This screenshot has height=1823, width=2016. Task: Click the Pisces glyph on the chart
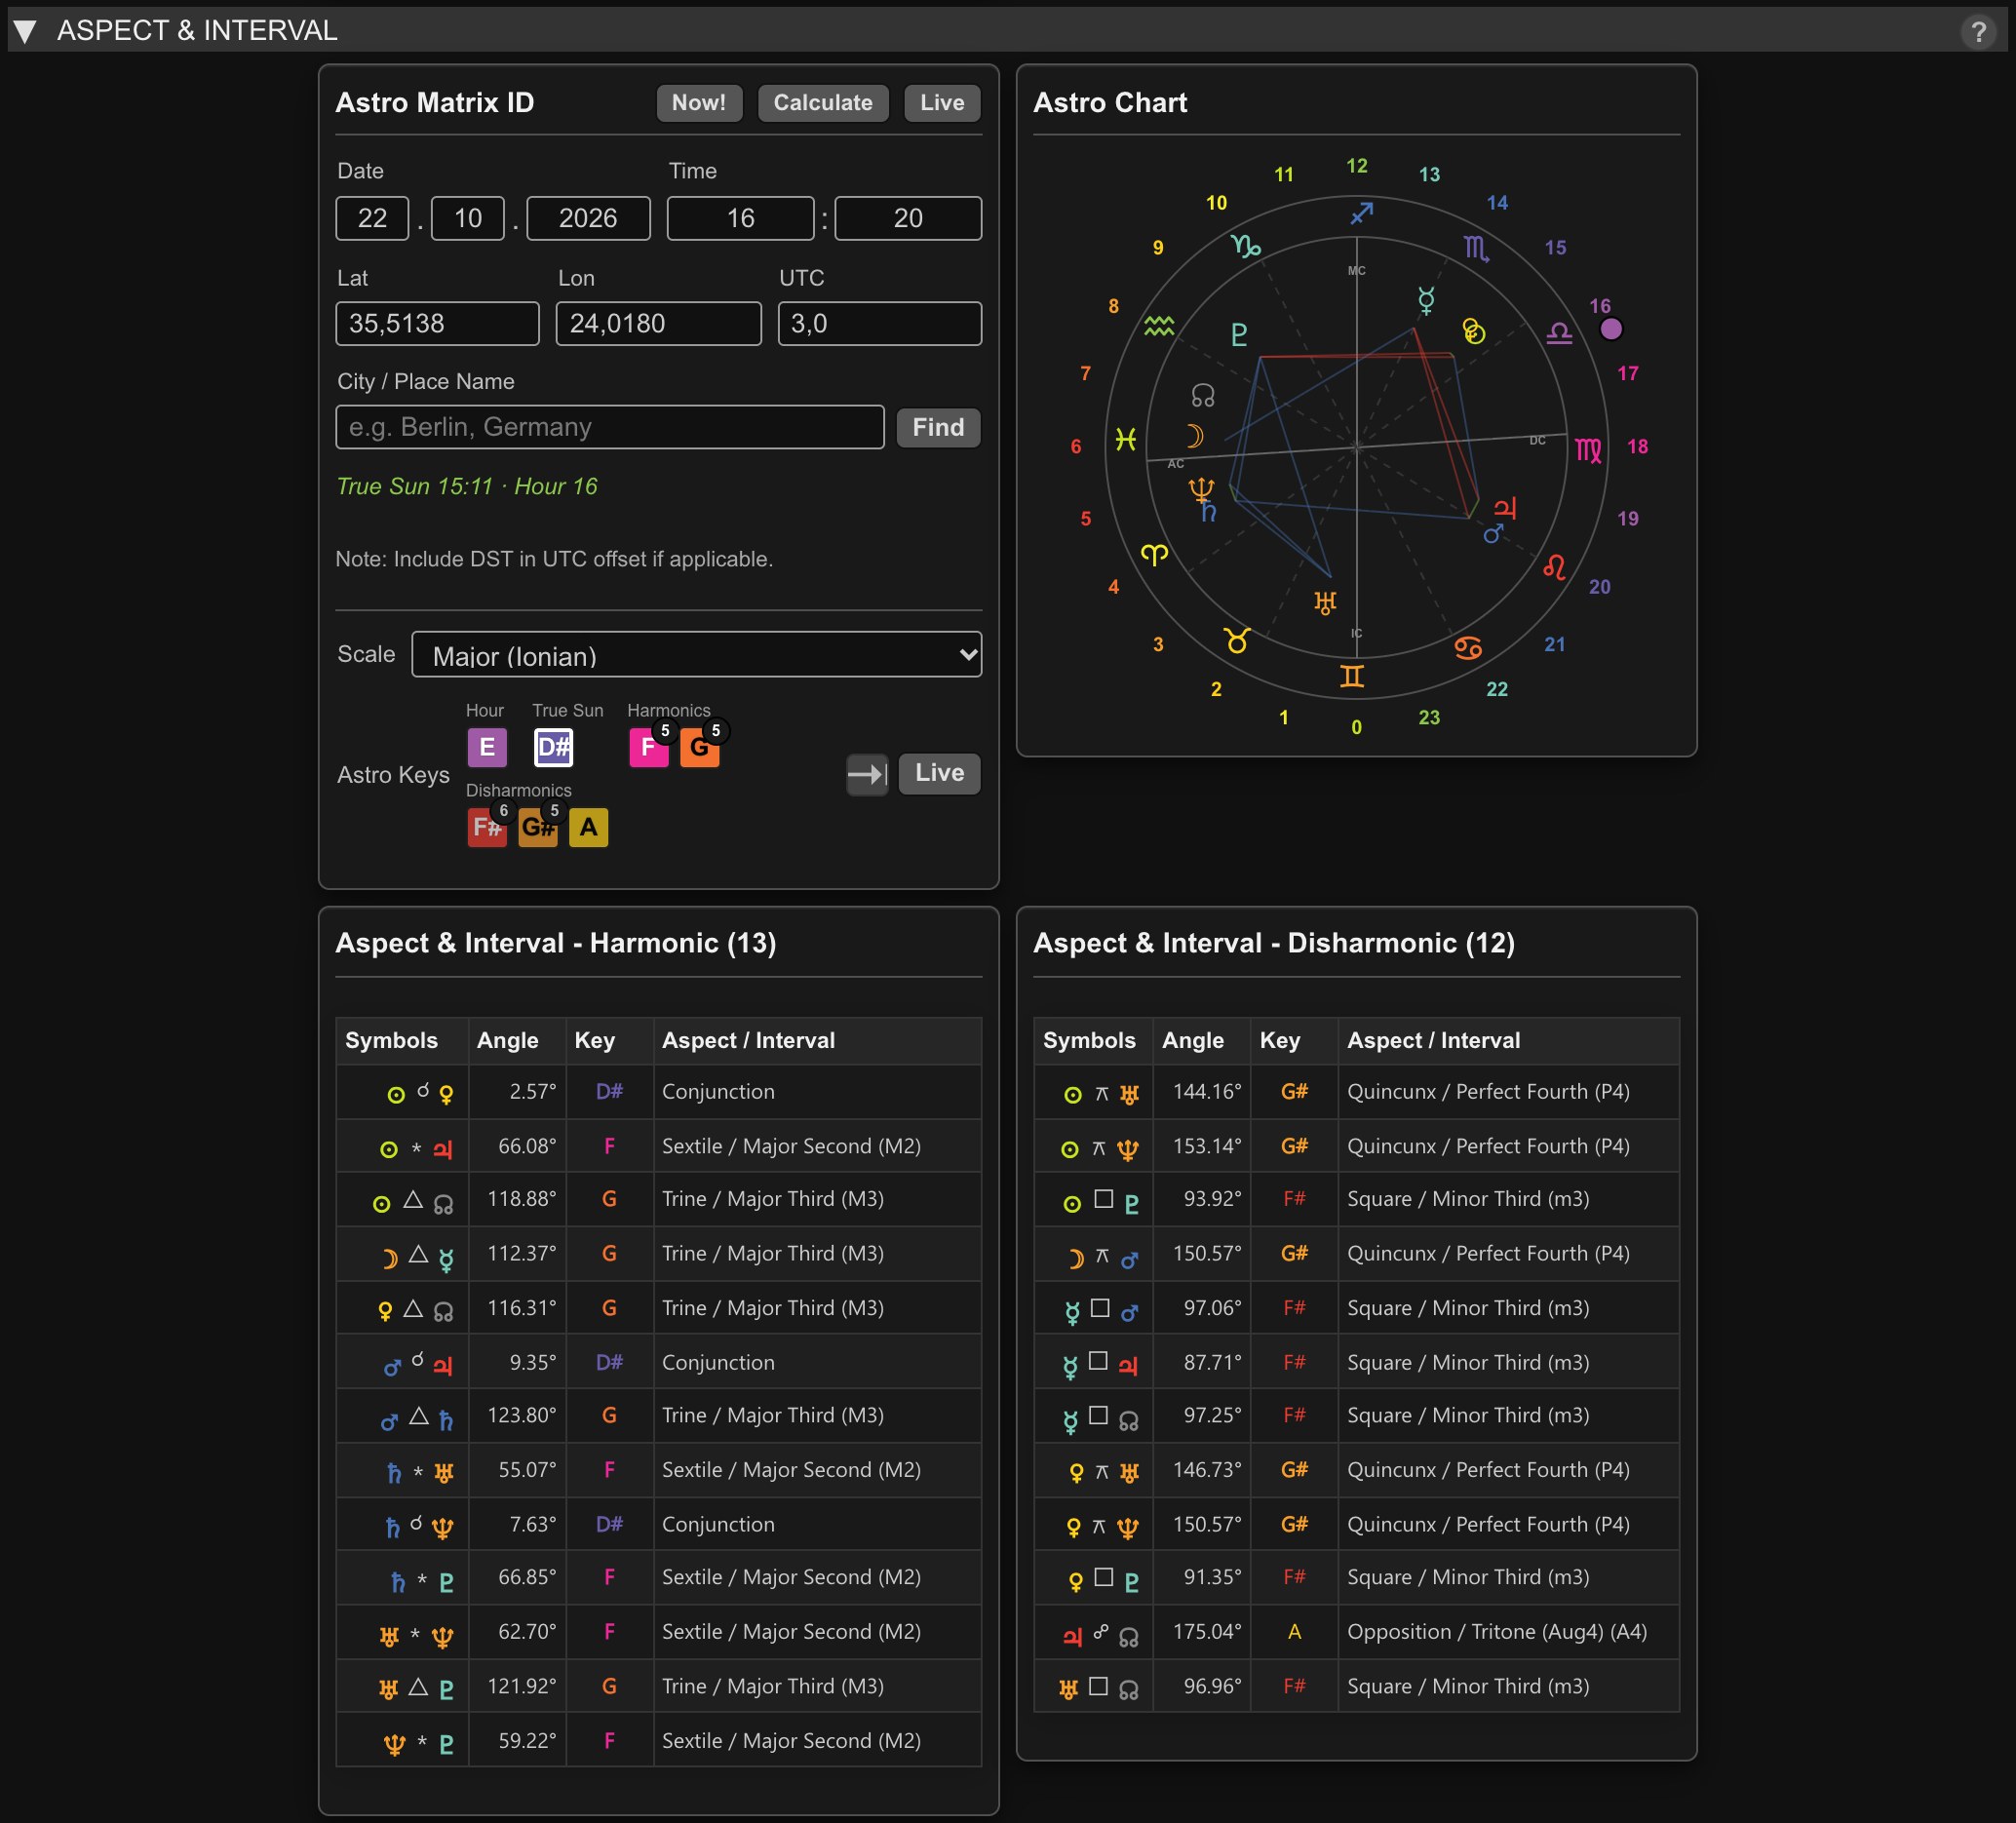(1126, 439)
